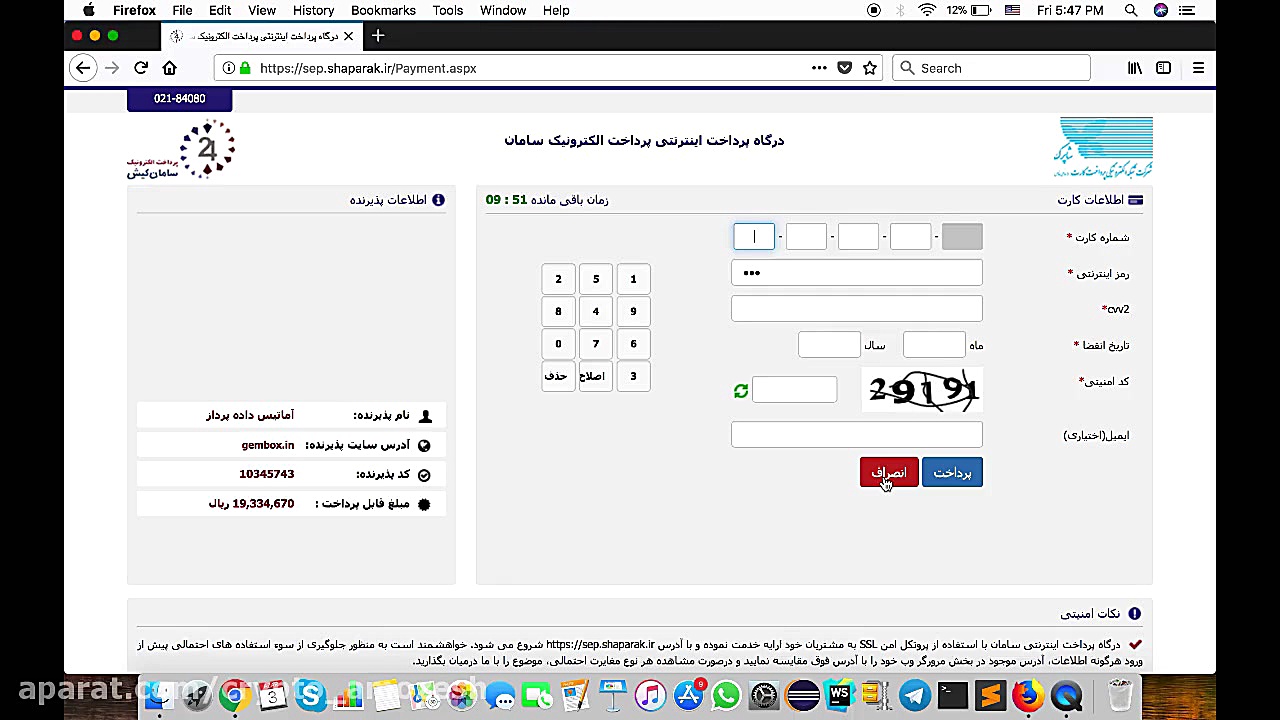The height and width of the screenshot is (720, 1280).
Task: Focus the captcha code input field
Action: 794,390
